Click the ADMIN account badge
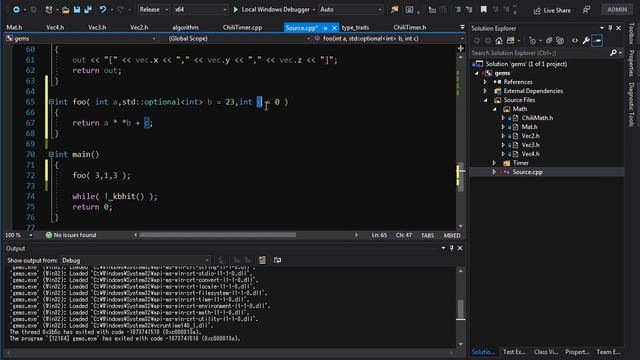 coord(617,9)
